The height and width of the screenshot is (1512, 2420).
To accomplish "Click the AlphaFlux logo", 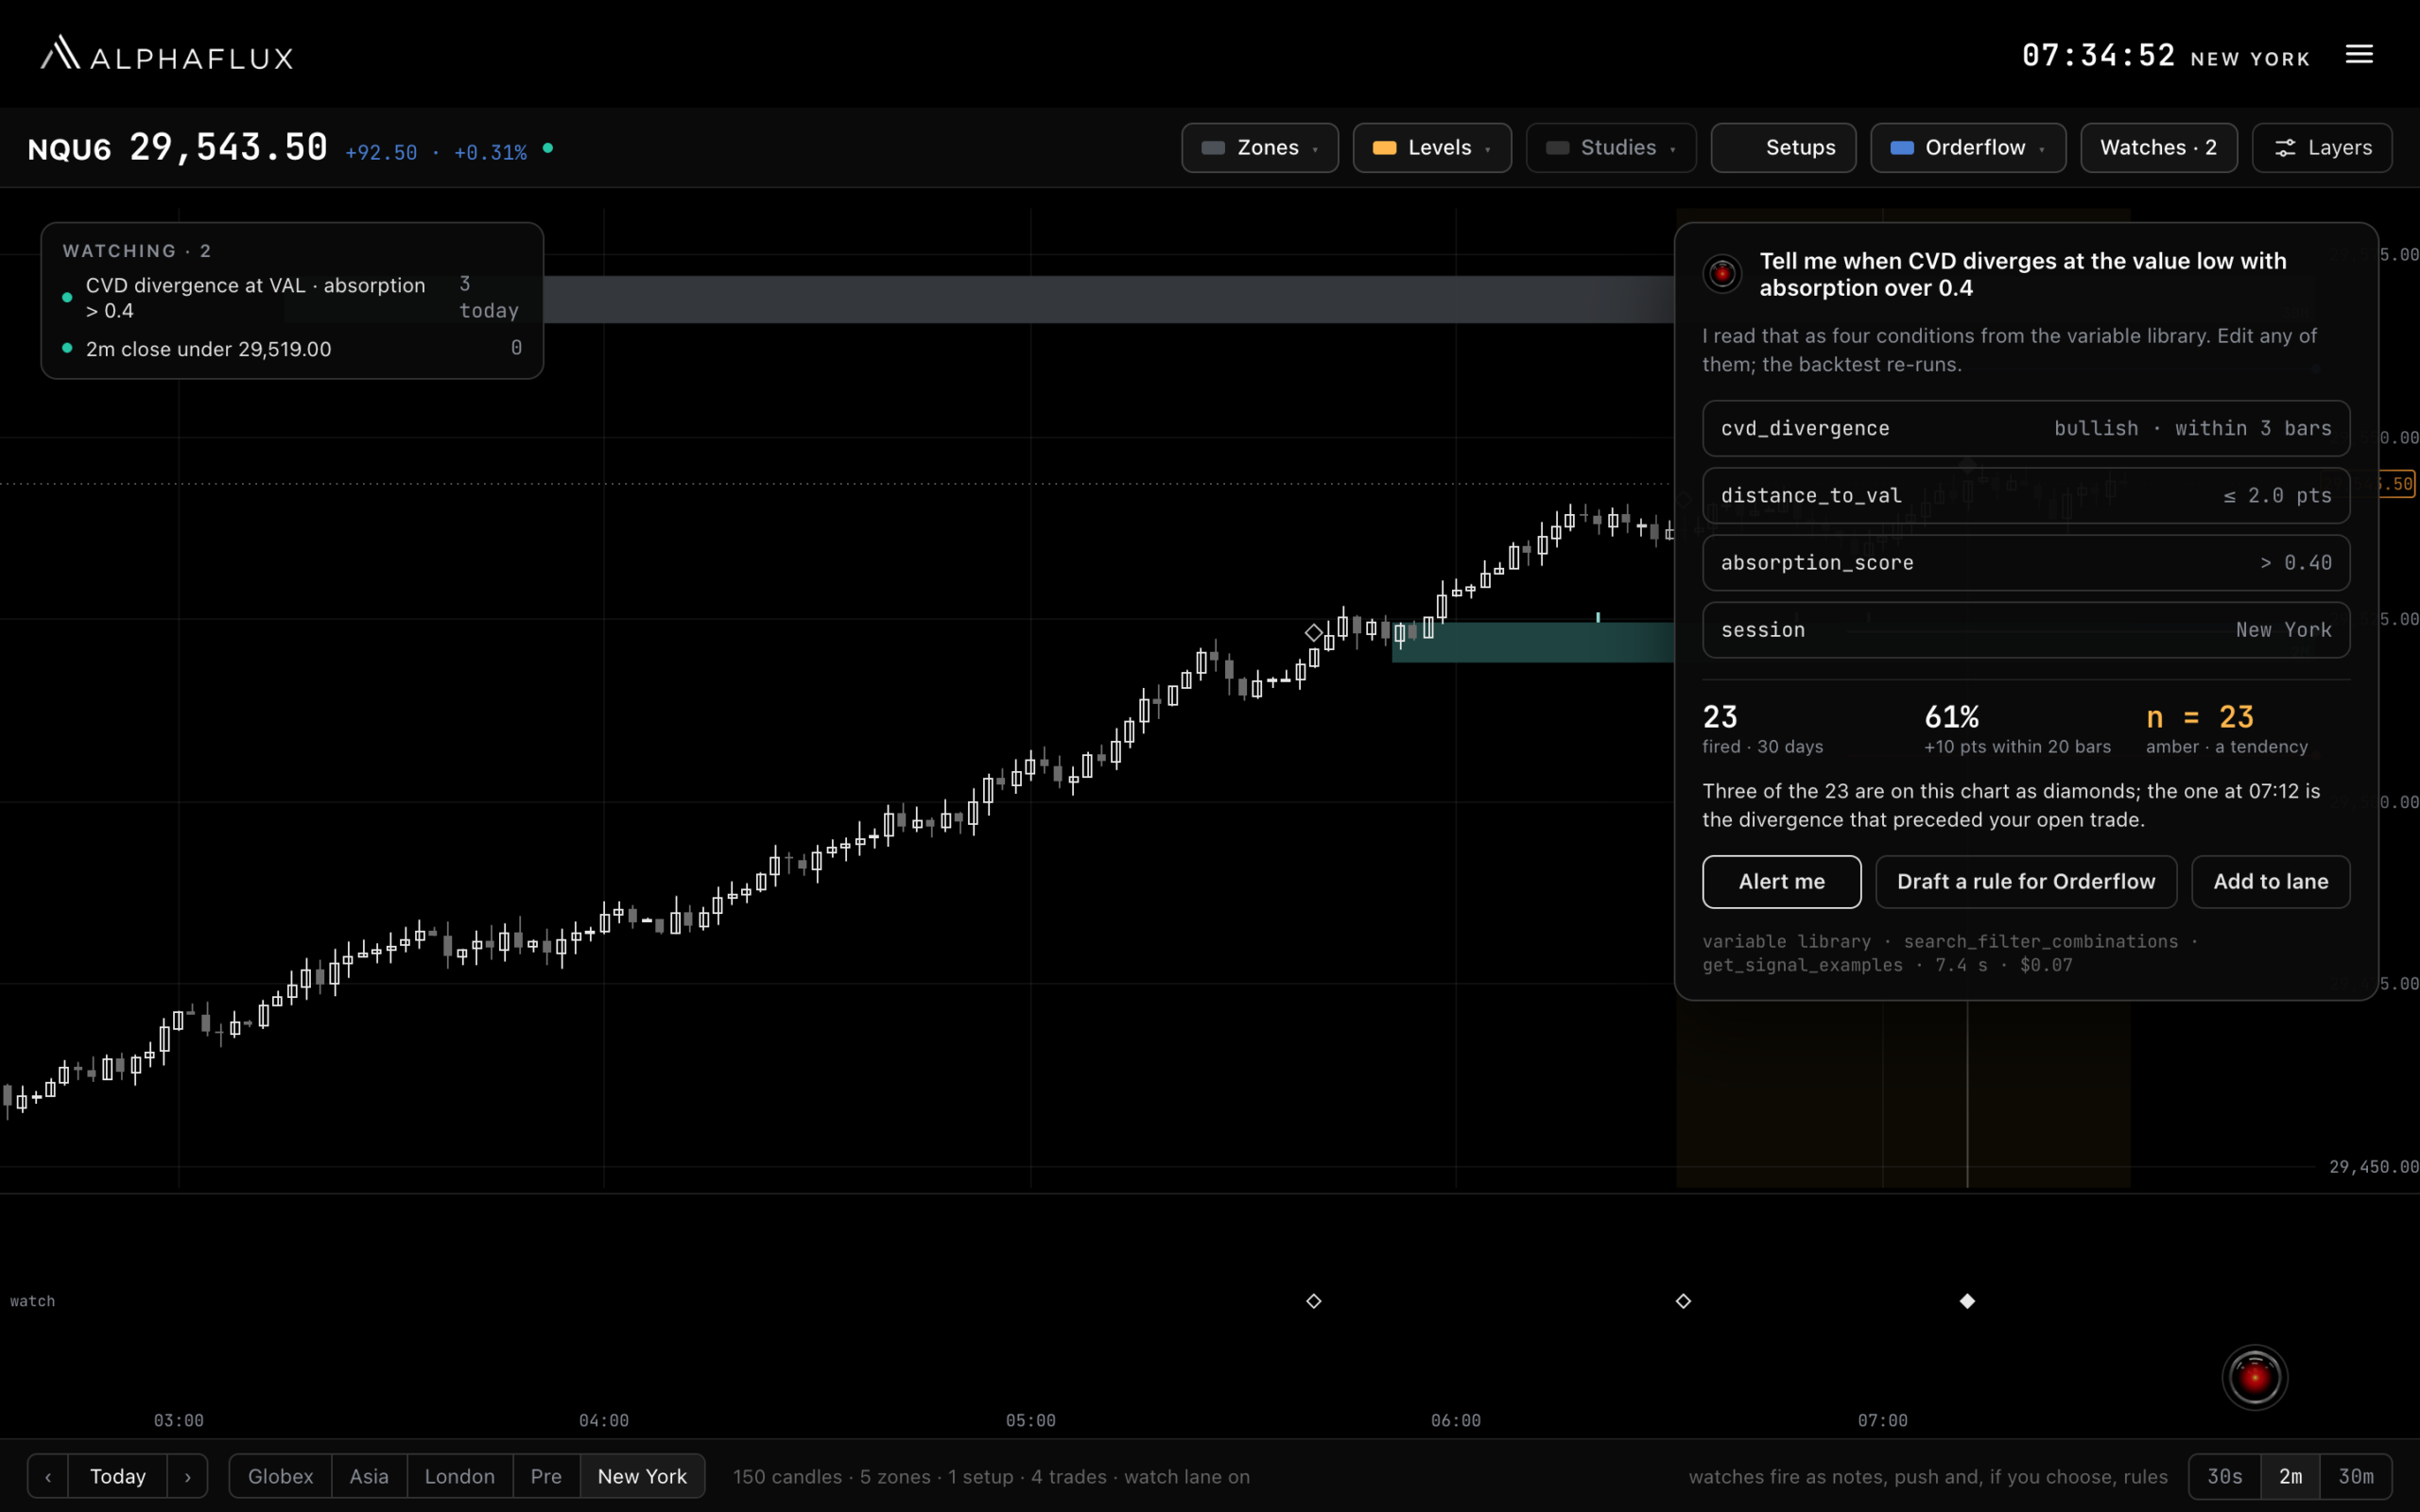I will point(167,54).
